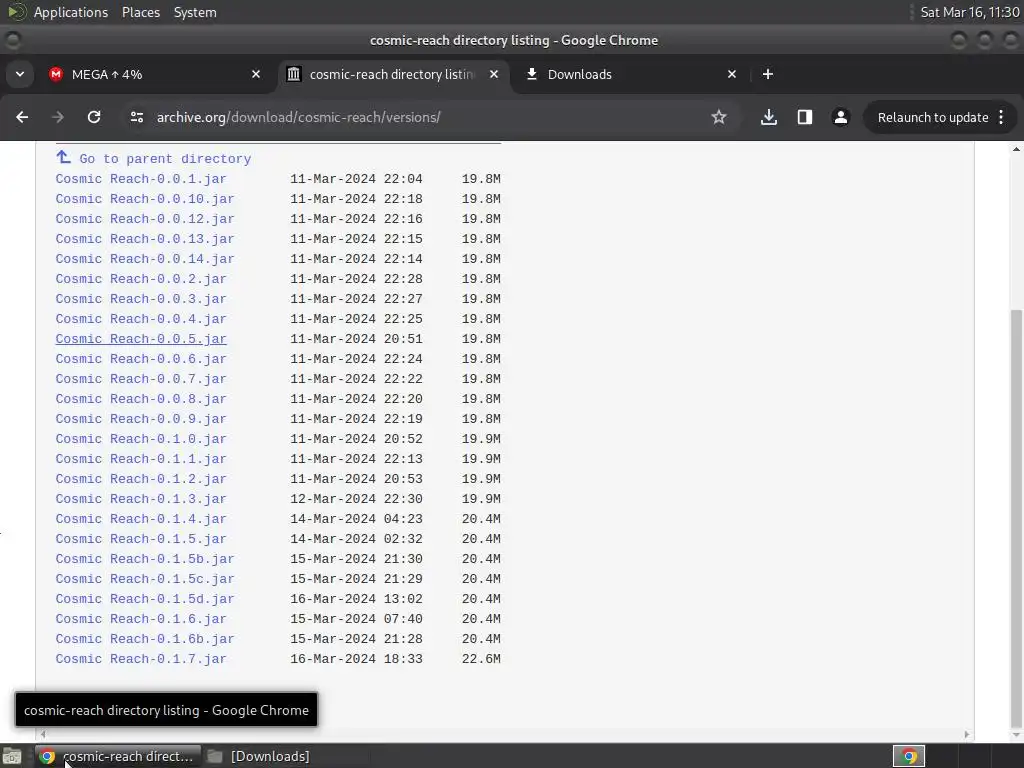Download Cosmic Reach-0.1.3.jar
1024x768 pixels.
point(140,499)
